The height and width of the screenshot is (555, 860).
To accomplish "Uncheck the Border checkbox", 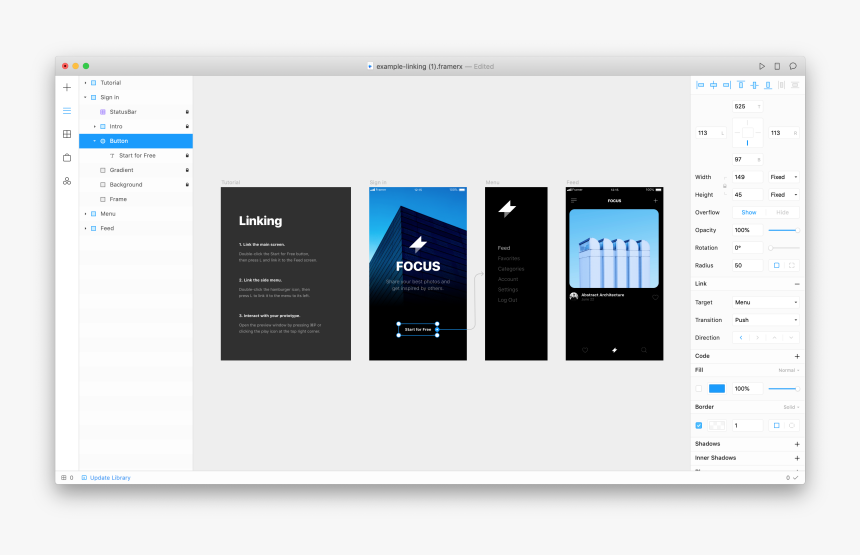I will (699, 426).
